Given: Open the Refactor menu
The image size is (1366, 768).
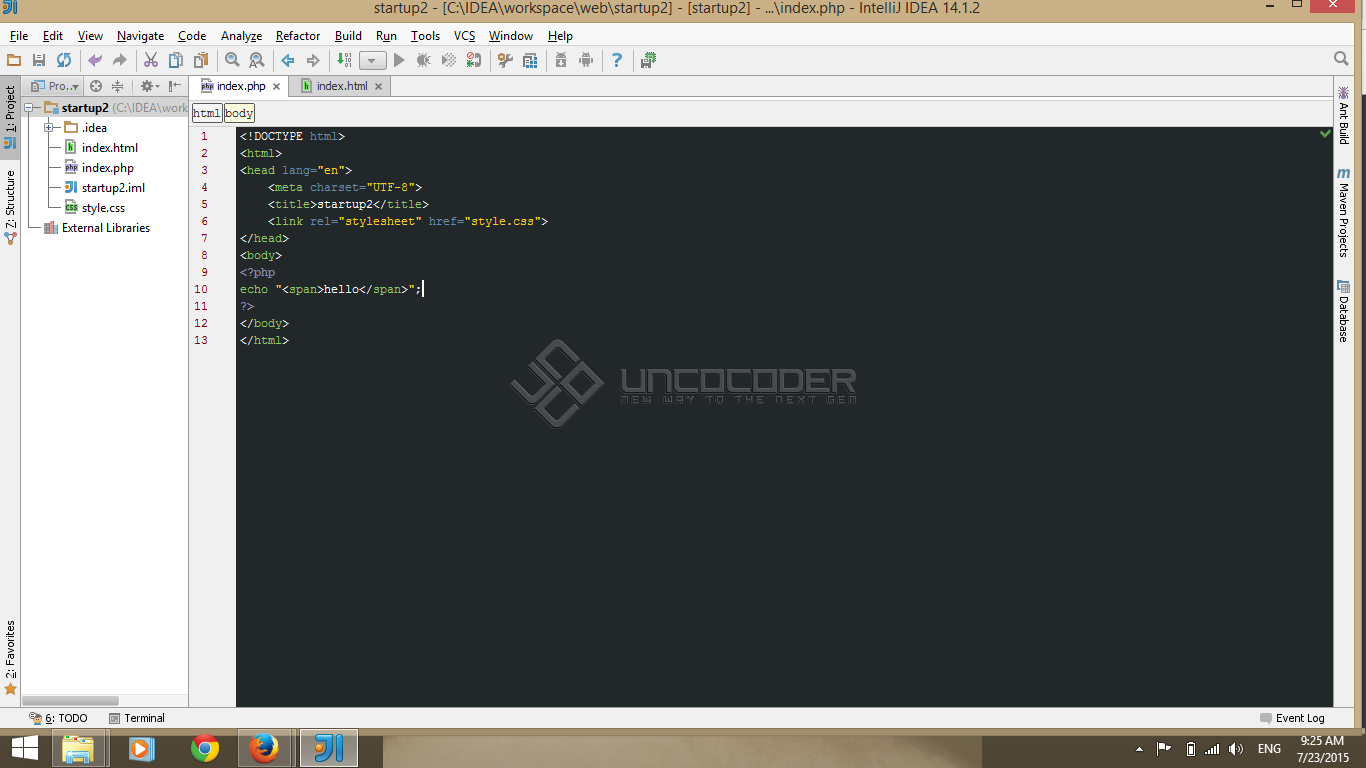Looking at the screenshot, I should 298,36.
